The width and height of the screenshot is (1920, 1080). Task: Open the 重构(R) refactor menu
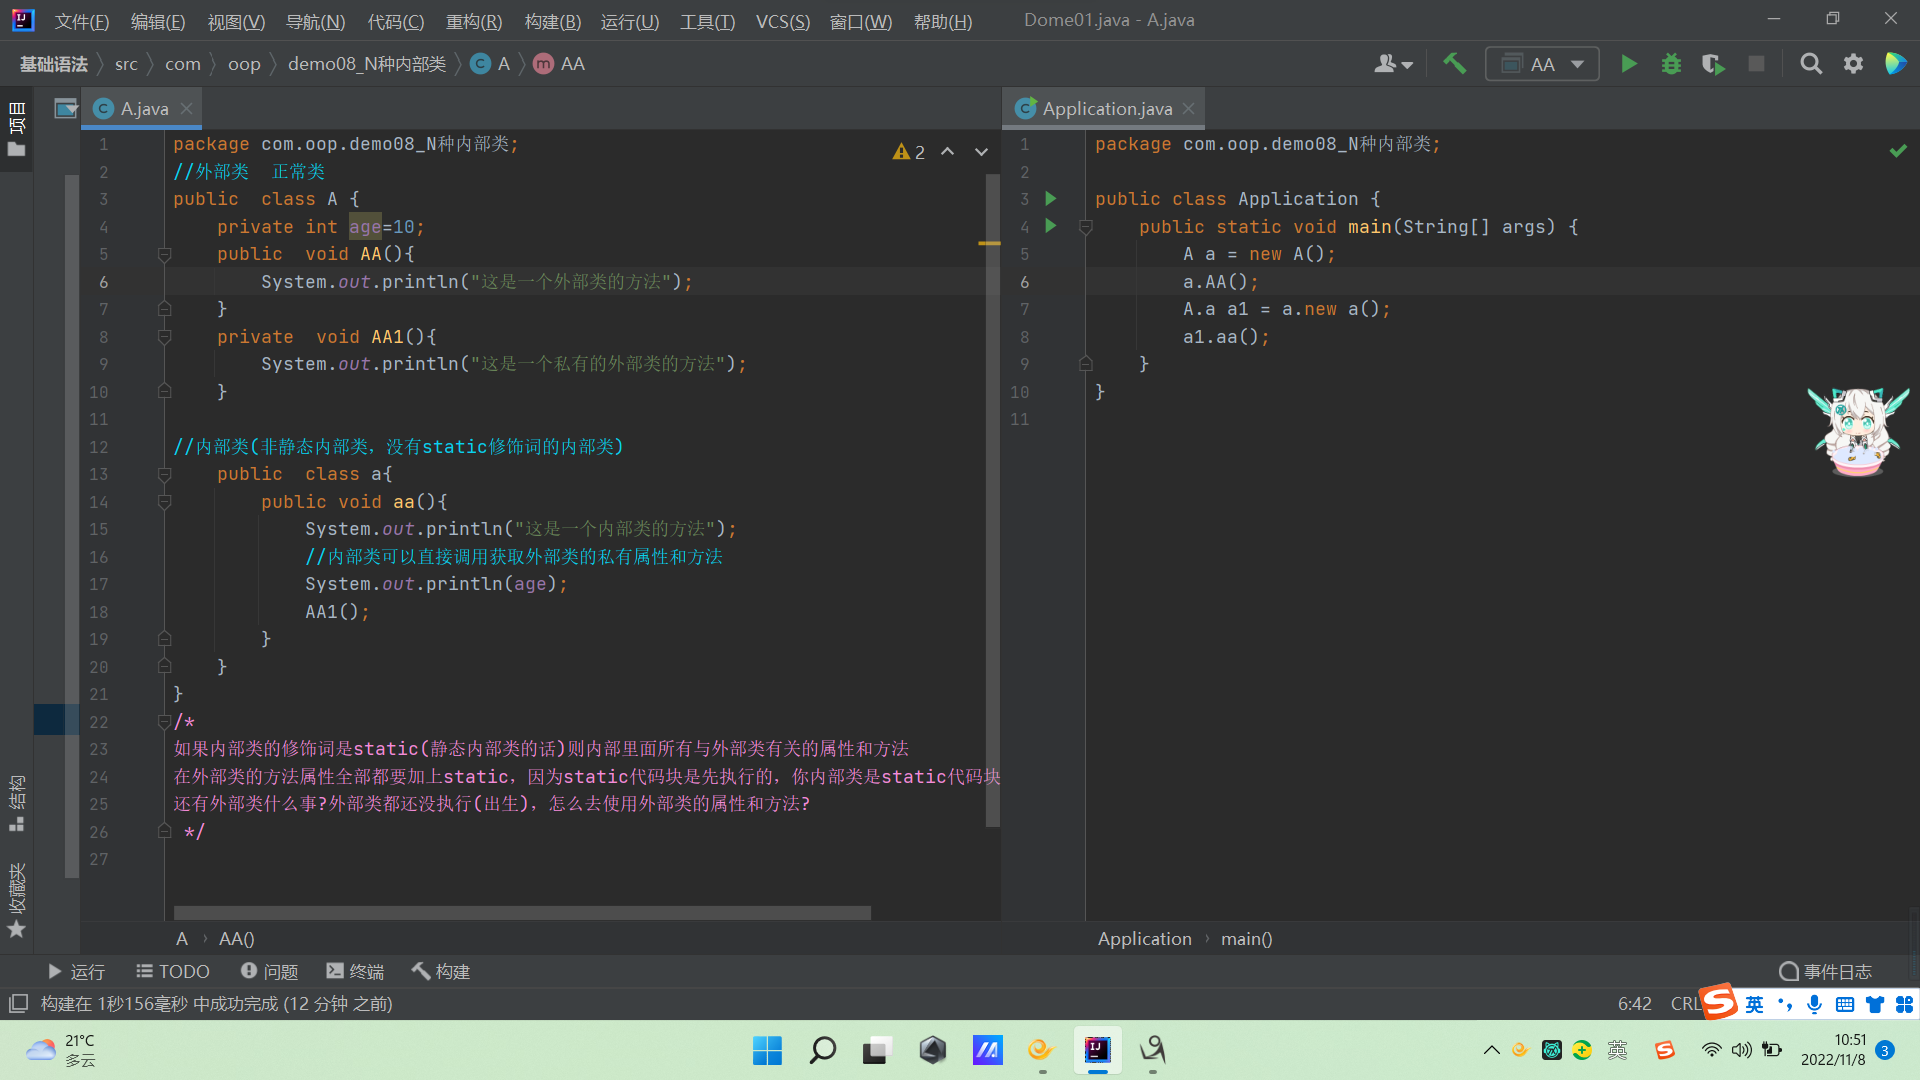point(473,21)
